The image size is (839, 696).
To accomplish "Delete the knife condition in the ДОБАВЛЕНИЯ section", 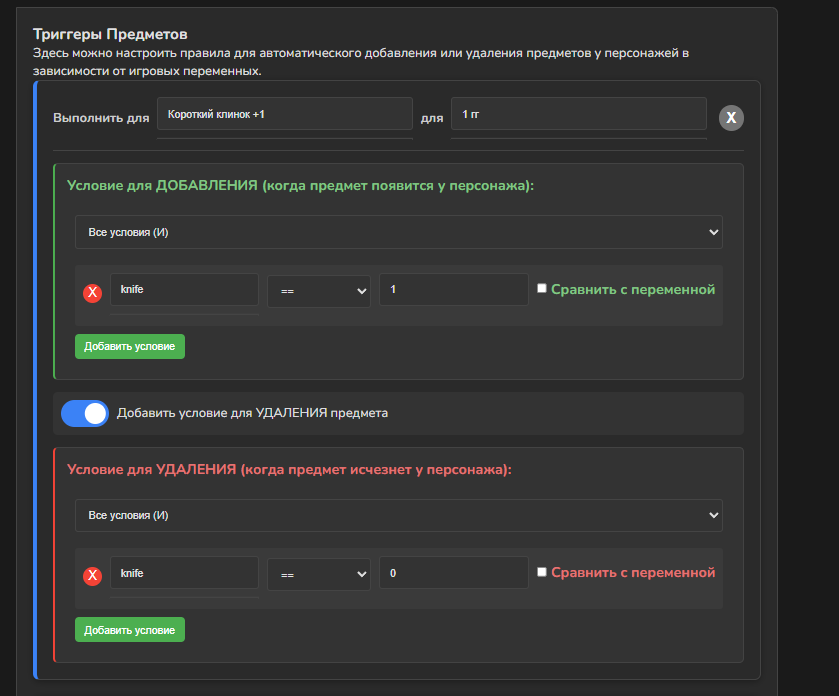I will pos(92,292).
